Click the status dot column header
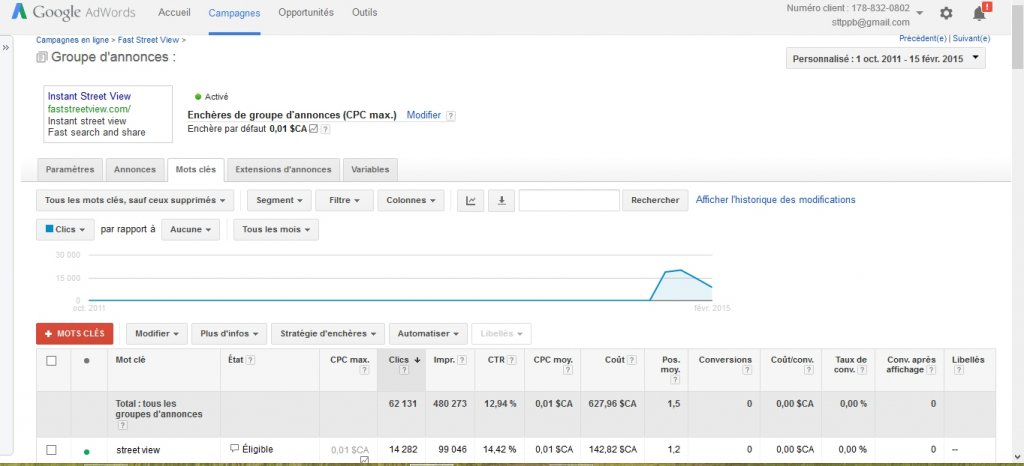 [x=87, y=360]
